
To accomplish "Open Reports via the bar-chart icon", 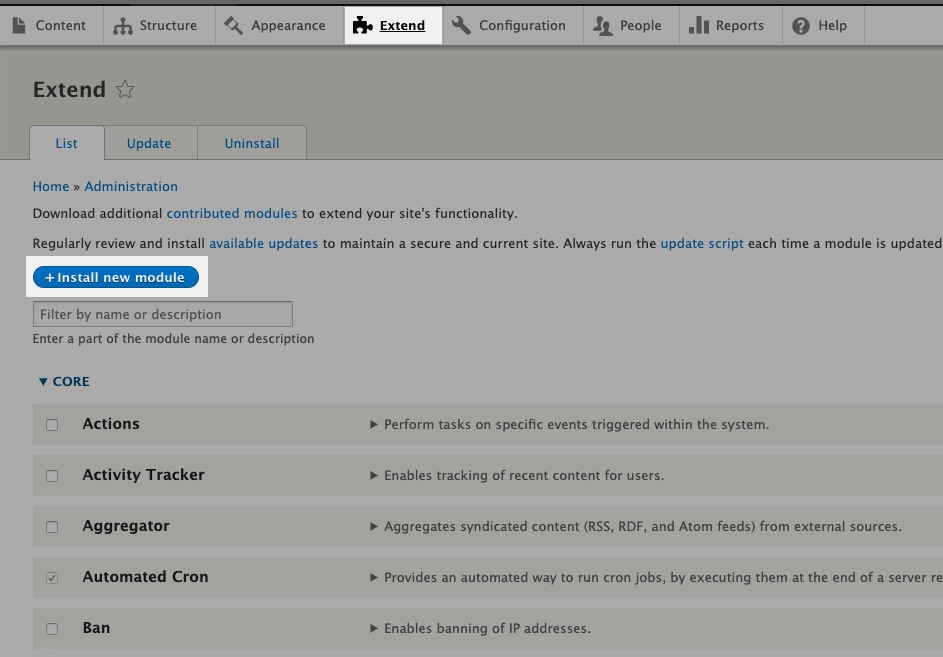I will click(x=697, y=25).
